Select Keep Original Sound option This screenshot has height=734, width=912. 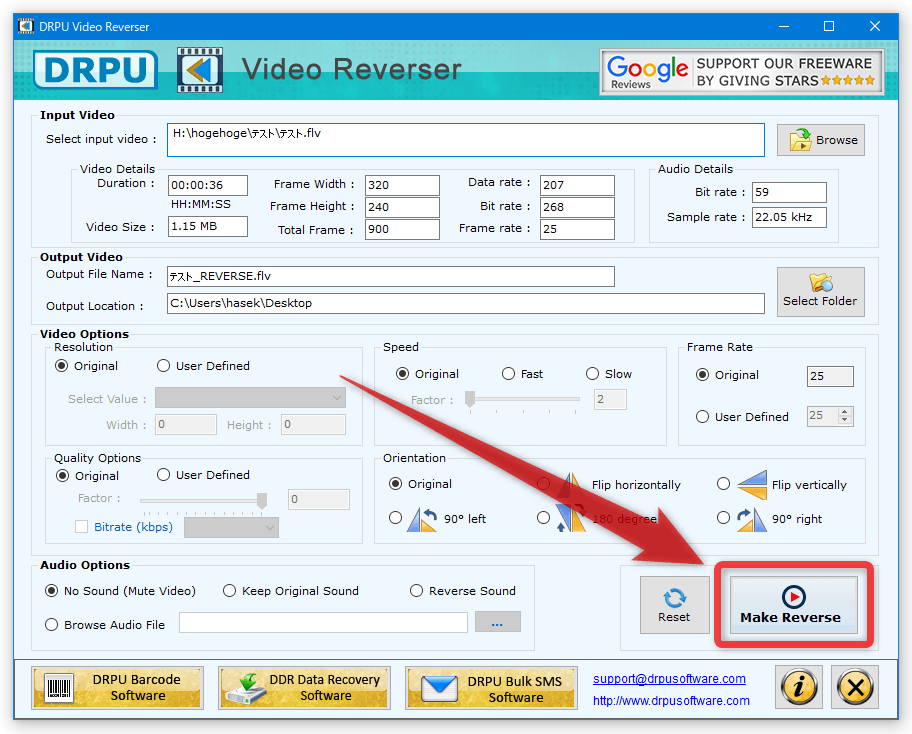230,591
